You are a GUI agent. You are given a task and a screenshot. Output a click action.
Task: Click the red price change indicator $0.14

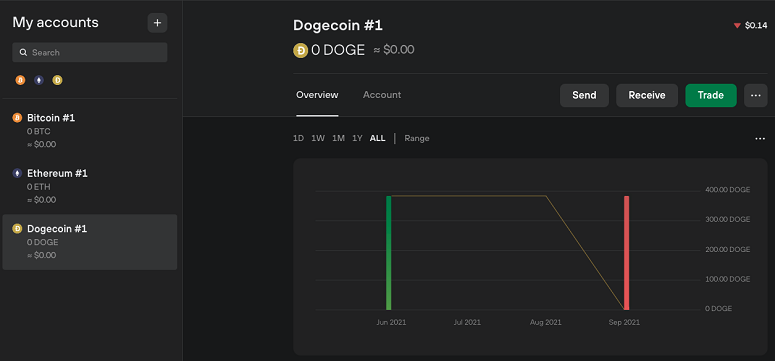coord(750,26)
